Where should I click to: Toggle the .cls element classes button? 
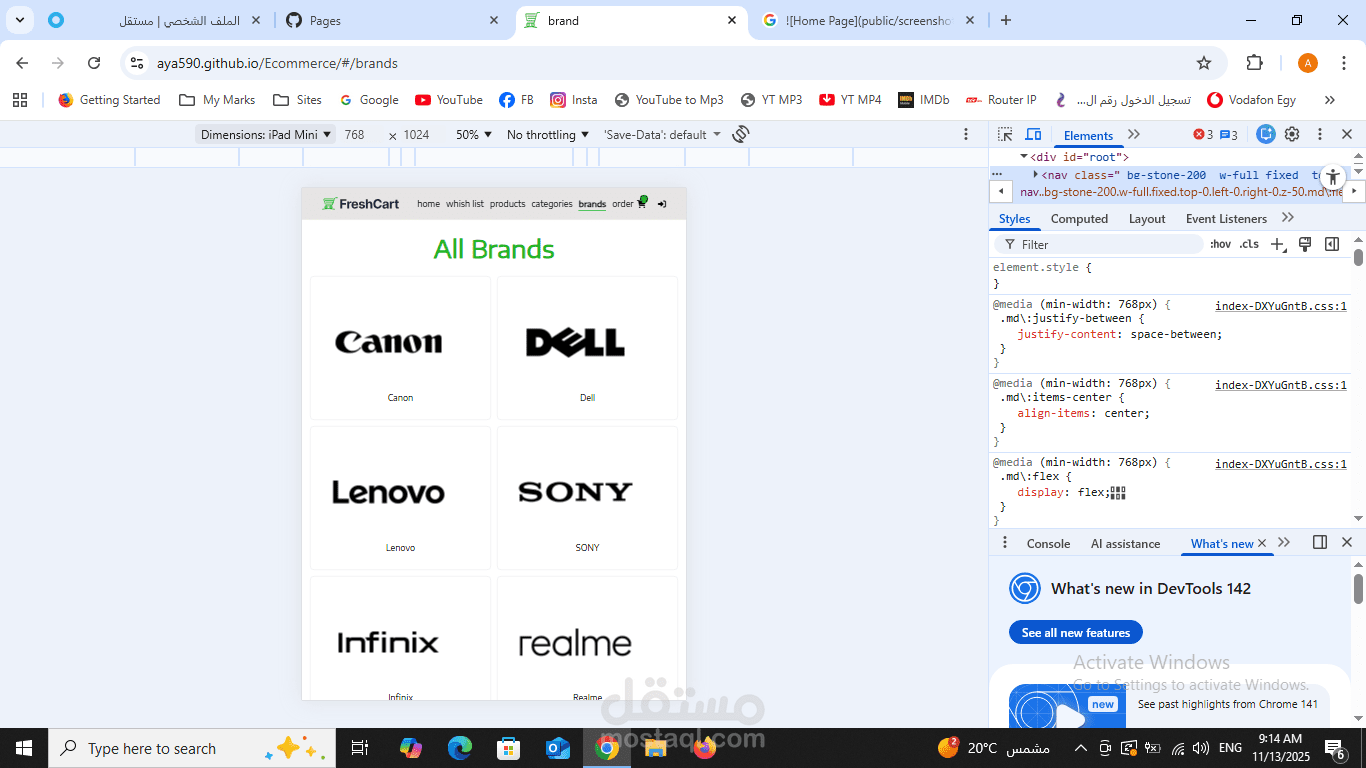point(1249,244)
